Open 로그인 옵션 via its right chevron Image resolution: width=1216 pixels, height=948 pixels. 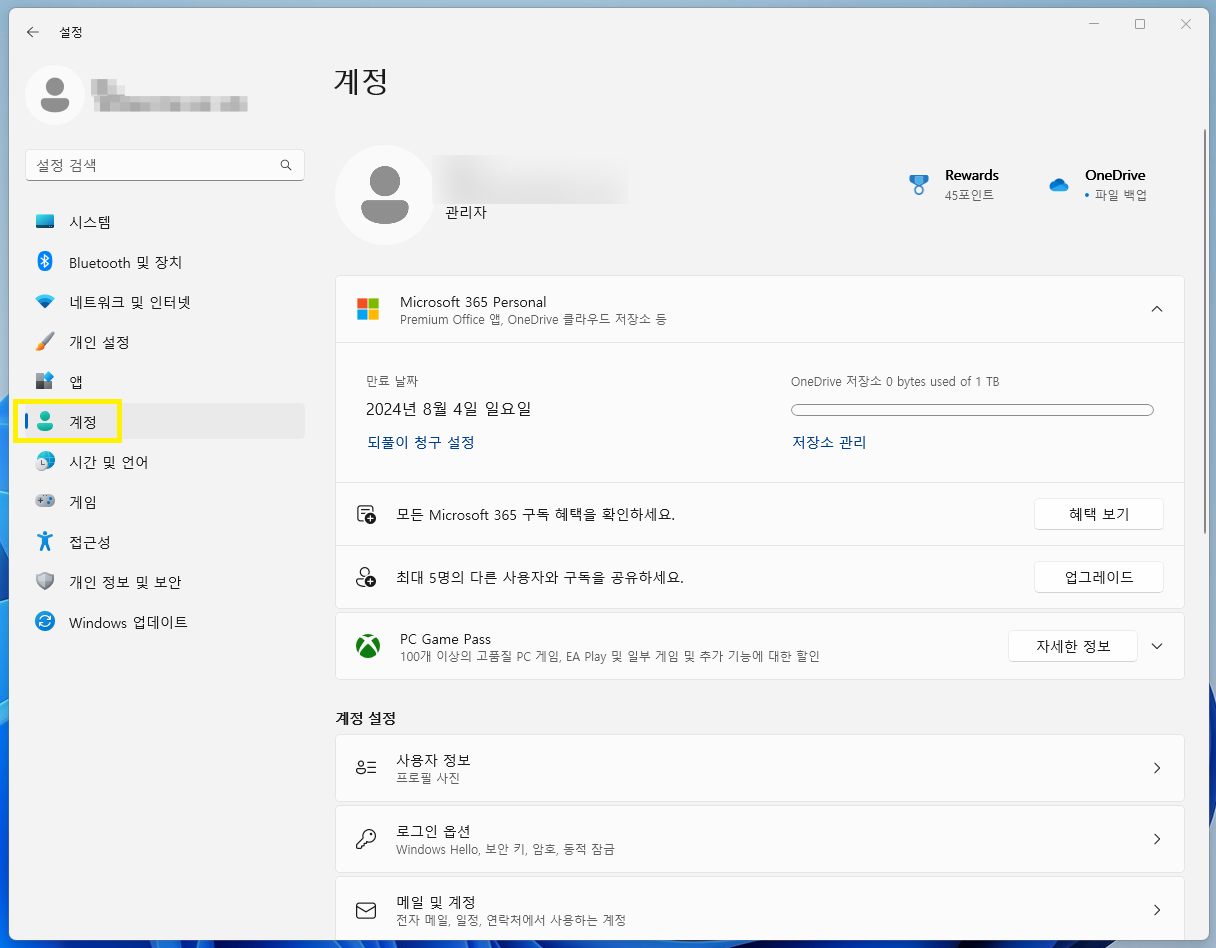click(x=1157, y=839)
